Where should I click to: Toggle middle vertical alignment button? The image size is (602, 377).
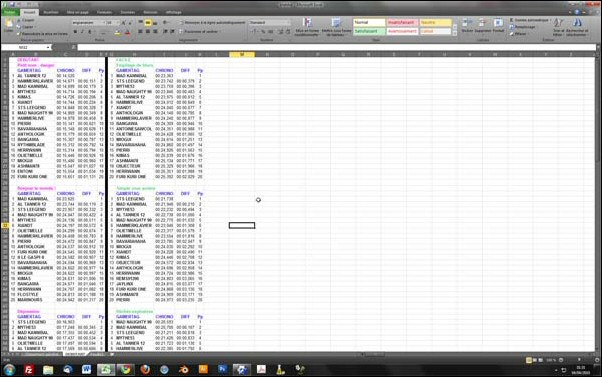point(148,23)
